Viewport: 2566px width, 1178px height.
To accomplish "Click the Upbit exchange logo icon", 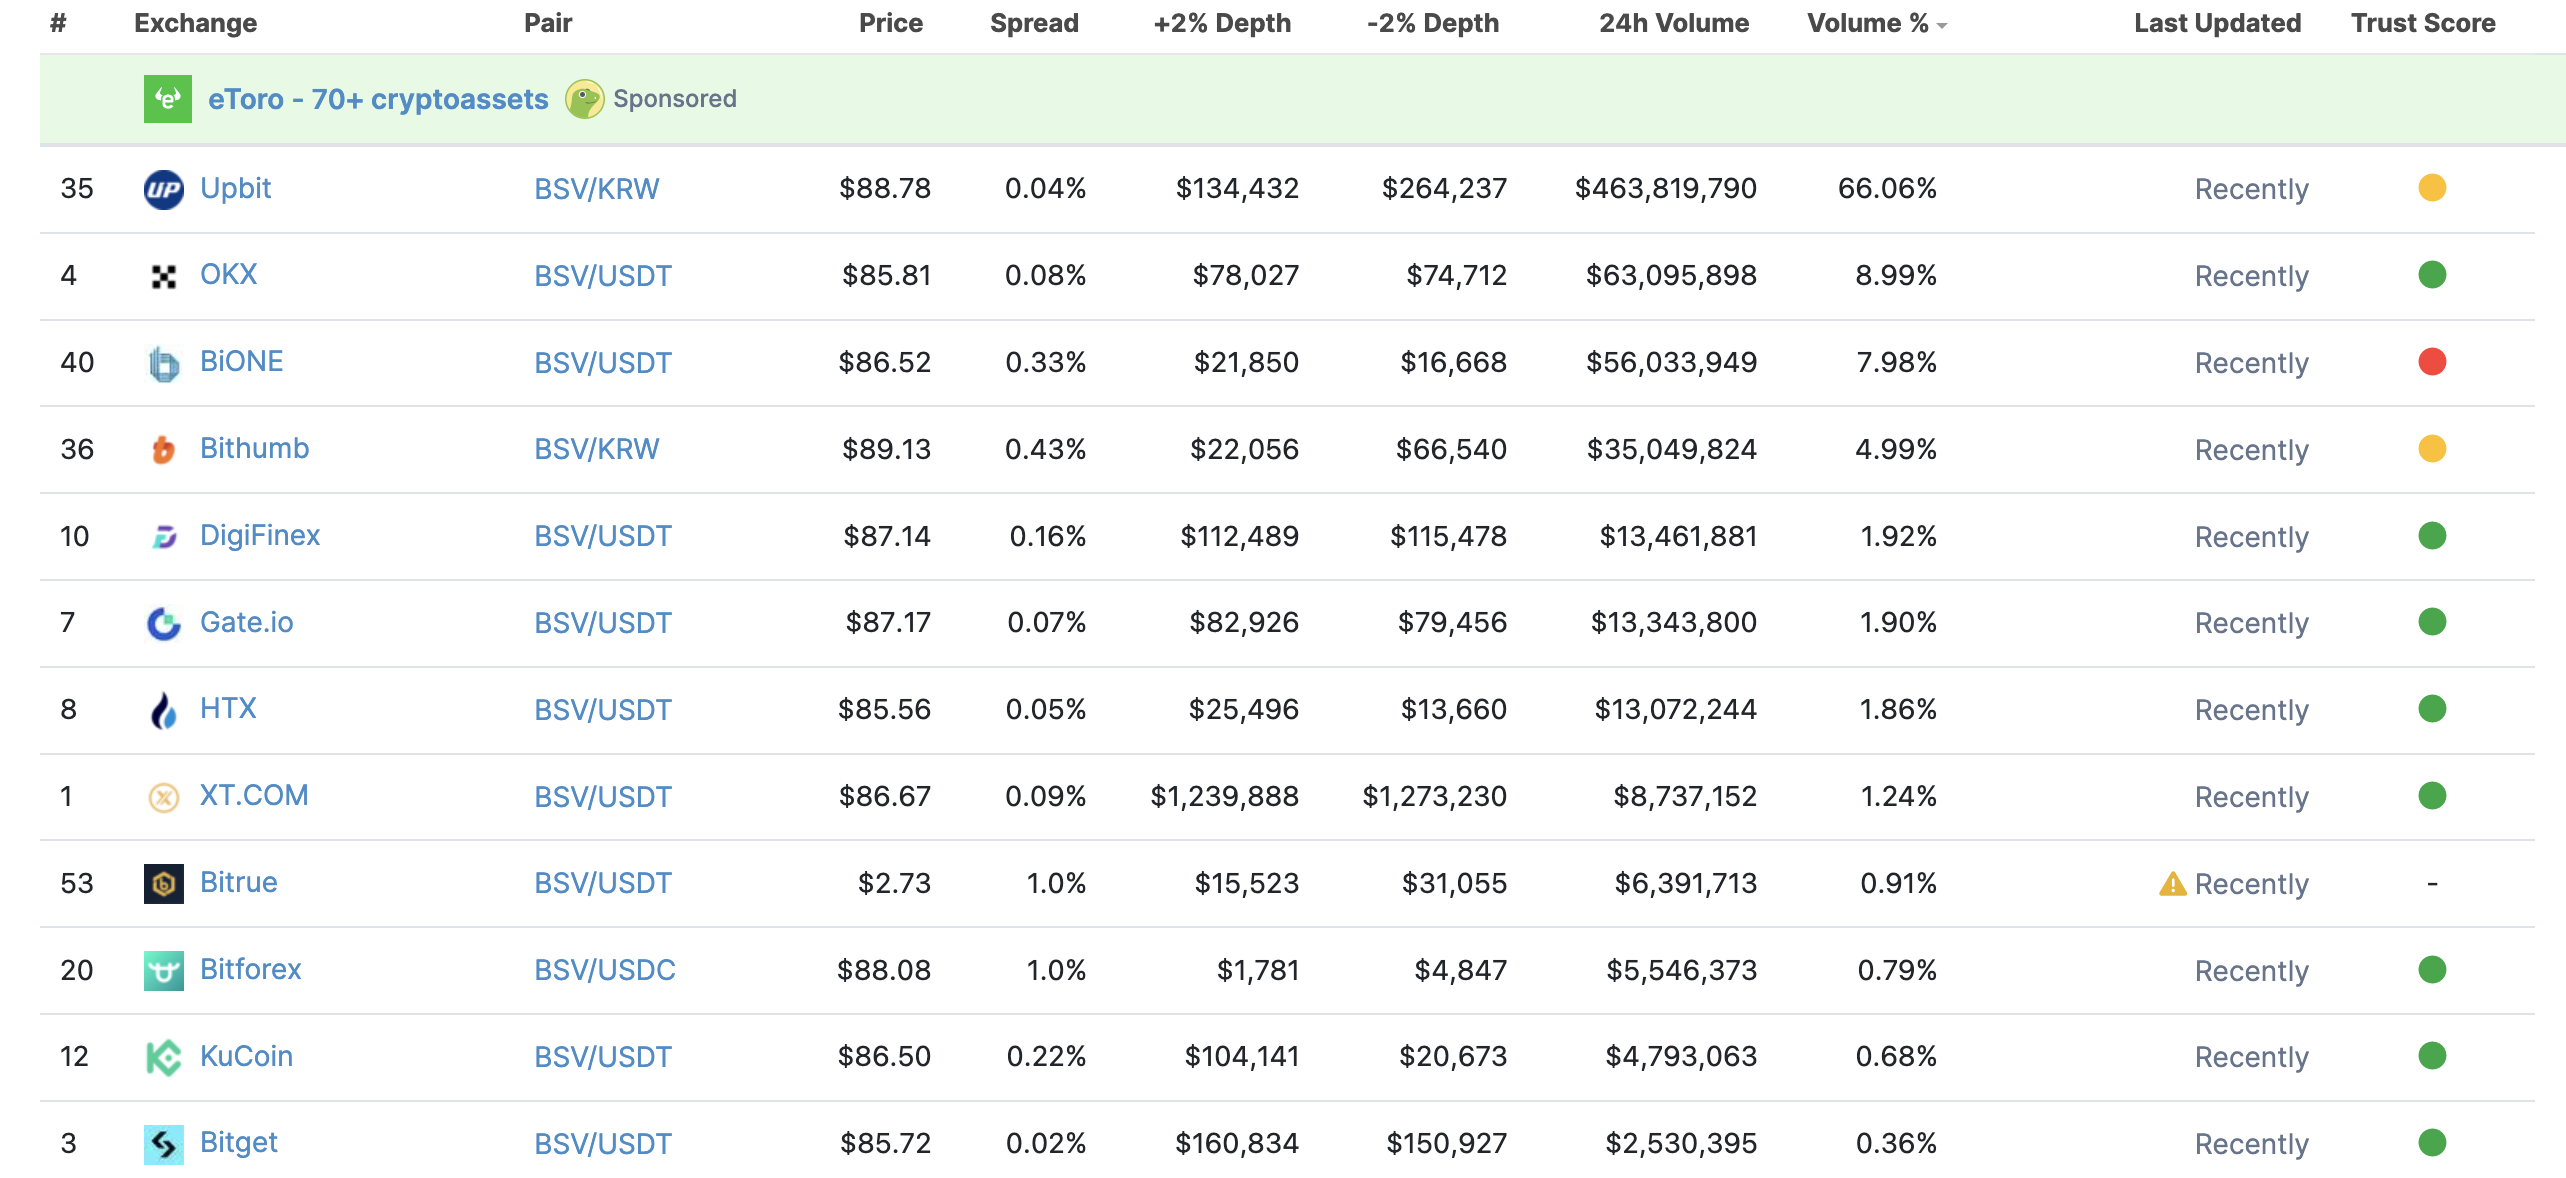I will click(163, 189).
